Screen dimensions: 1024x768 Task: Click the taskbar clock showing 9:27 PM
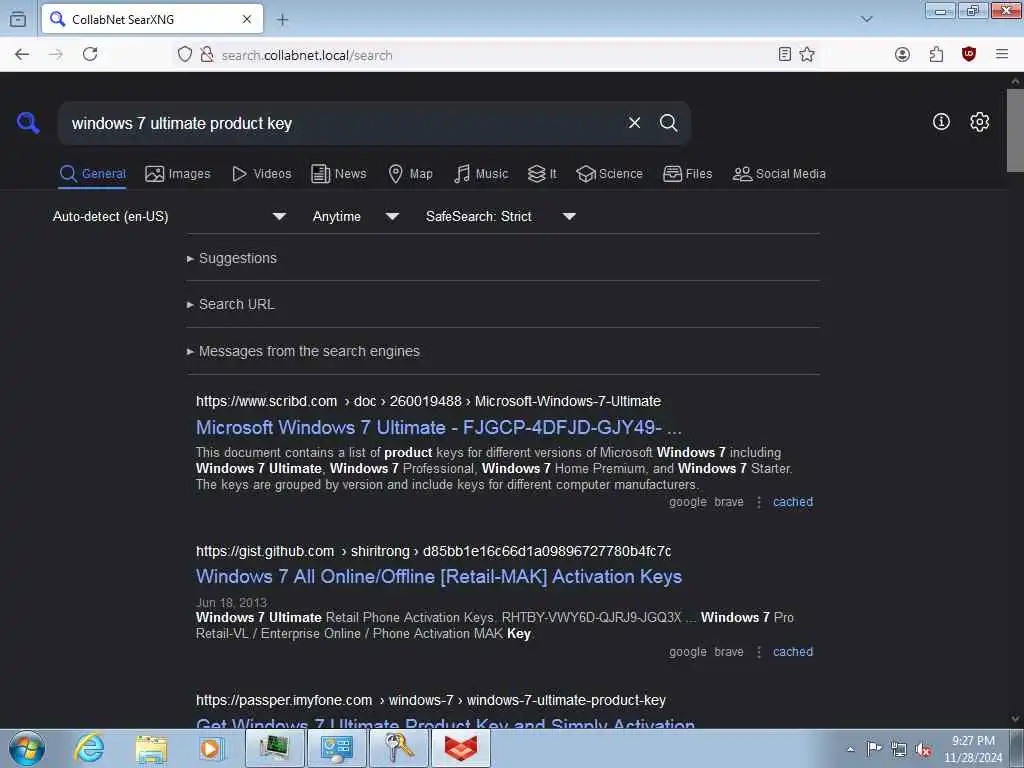pos(972,749)
